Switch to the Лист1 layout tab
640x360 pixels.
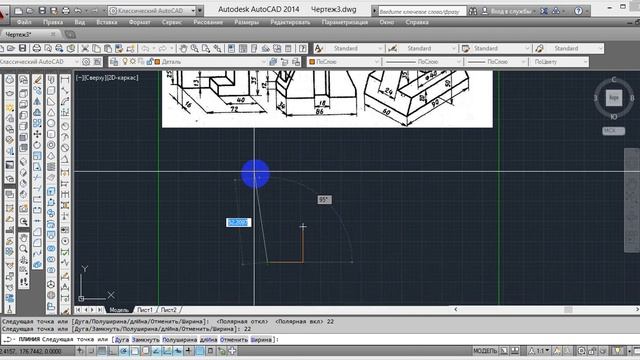tap(144, 310)
